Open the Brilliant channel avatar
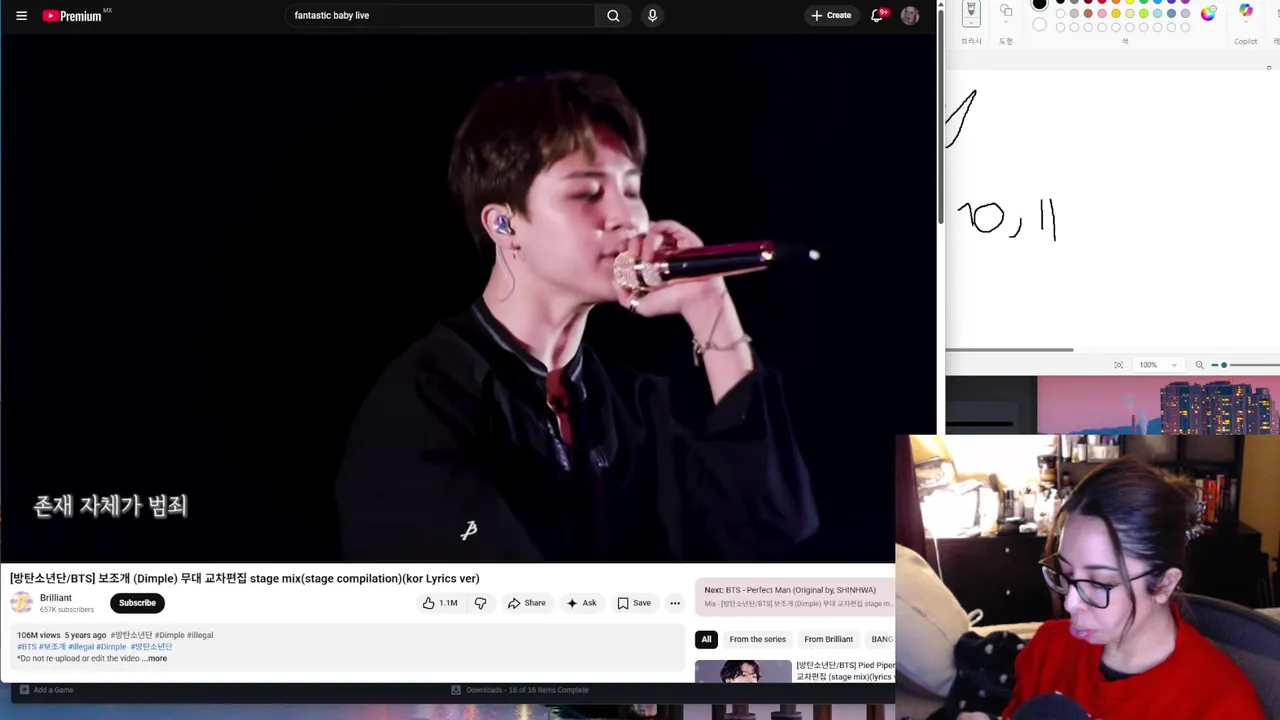The height and width of the screenshot is (720, 1280). (x=21, y=602)
